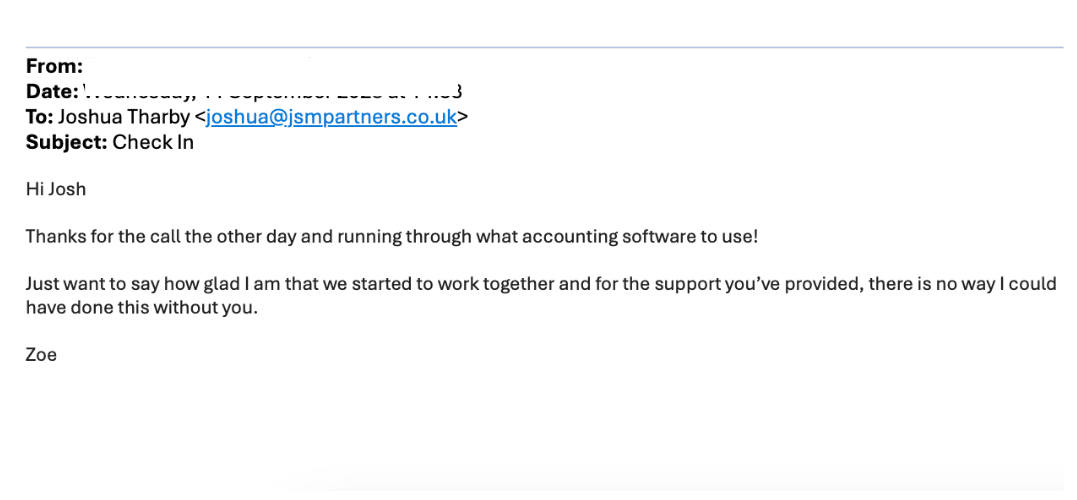1077x500 pixels.
Task: Click the bold "Subject:" header label
Action: [66, 142]
